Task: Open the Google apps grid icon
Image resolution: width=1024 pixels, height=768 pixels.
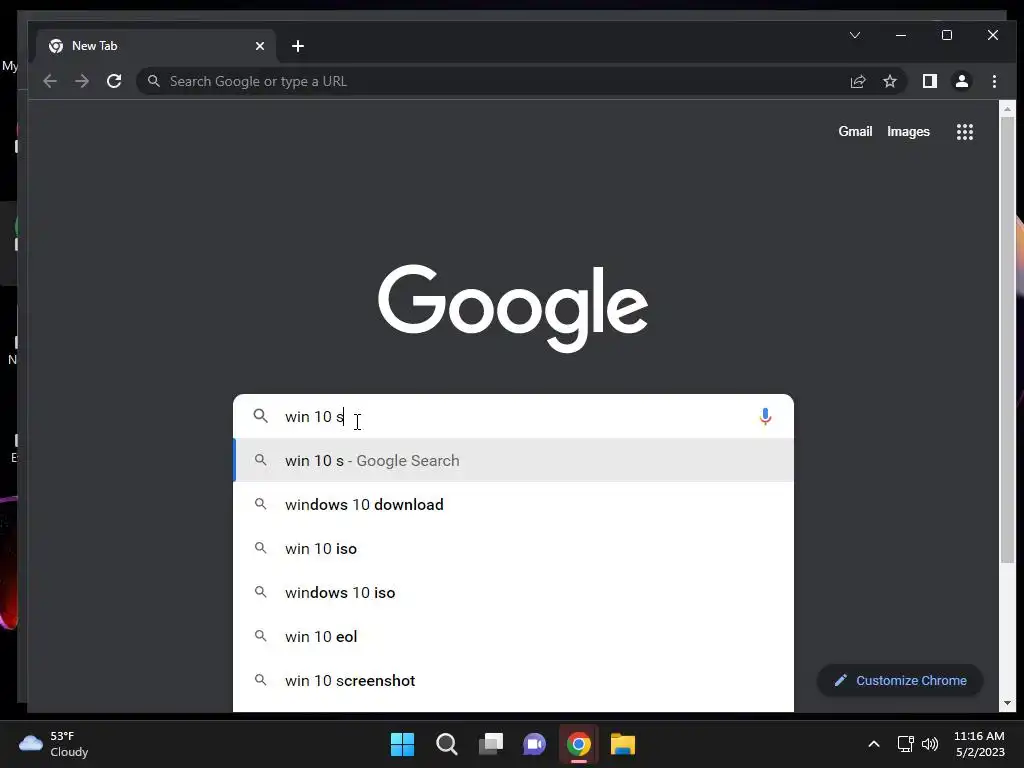Action: [x=965, y=132]
